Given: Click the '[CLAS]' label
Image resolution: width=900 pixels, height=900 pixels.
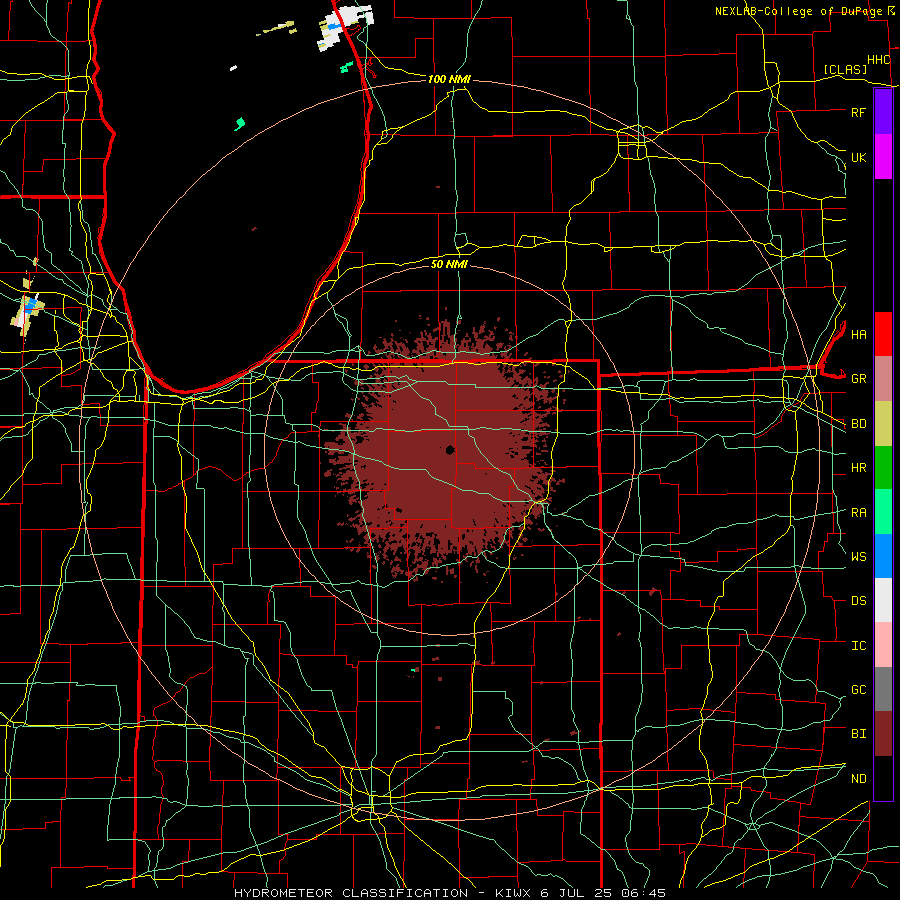Looking at the screenshot, I should pos(845,69).
